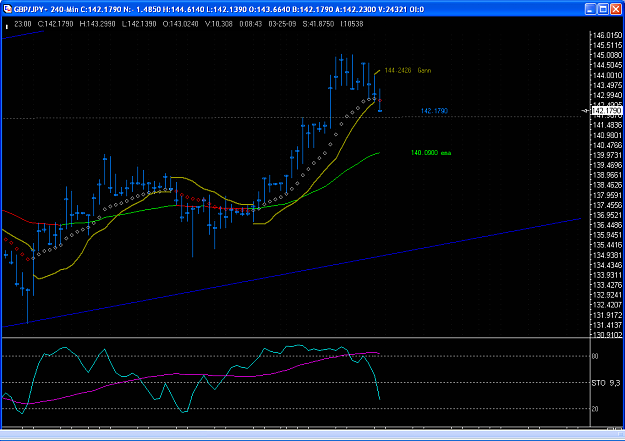The image size is (625, 441).
Task: Click the small cursor marker left of 23:00
Action: click(7, 27)
